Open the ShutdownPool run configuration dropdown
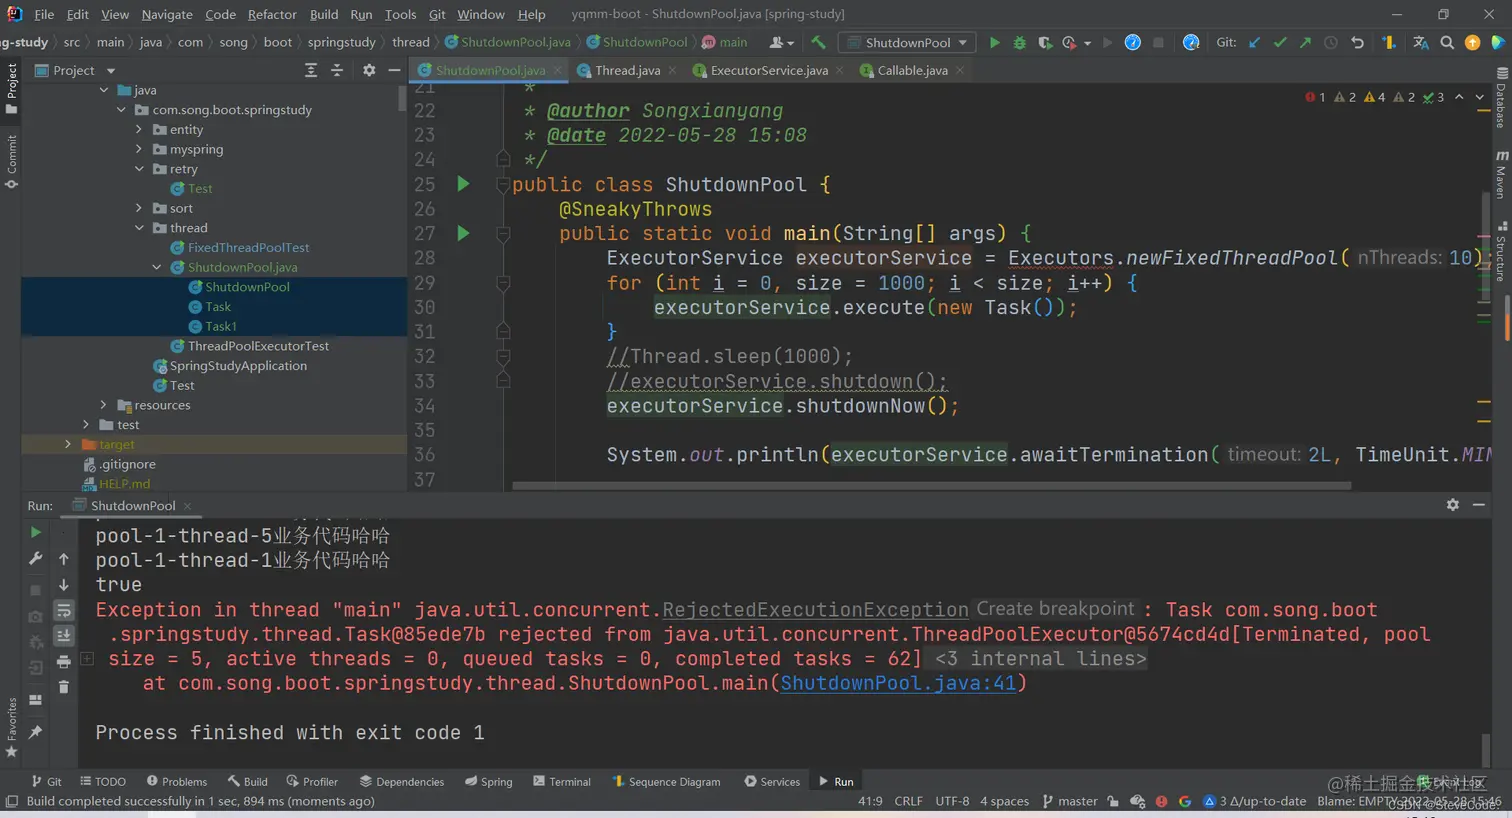The width and height of the screenshot is (1512, 818). 908,43
